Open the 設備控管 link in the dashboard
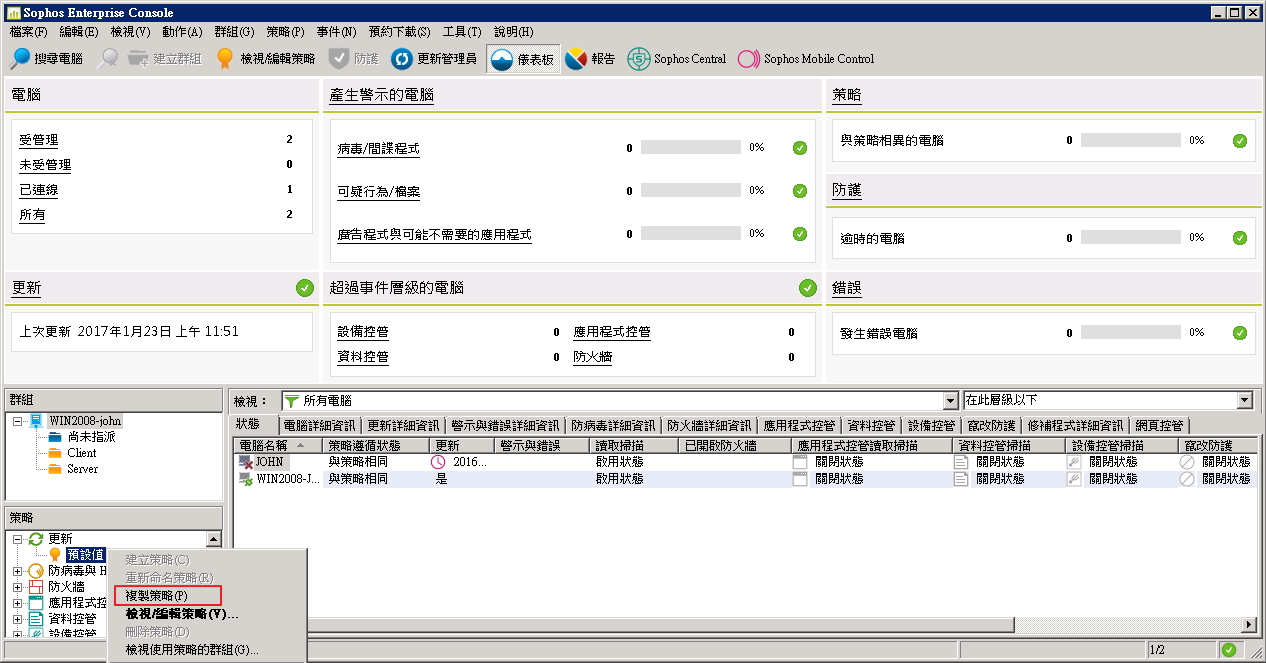The height and width of the screenshot is (663, 1266). pos(363,332)
